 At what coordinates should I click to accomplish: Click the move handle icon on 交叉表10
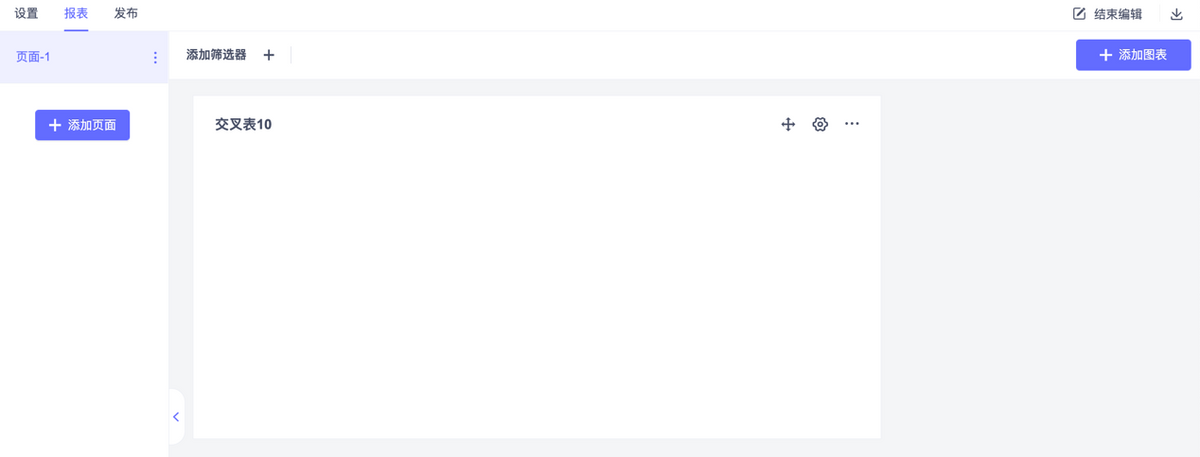[788, 124]
